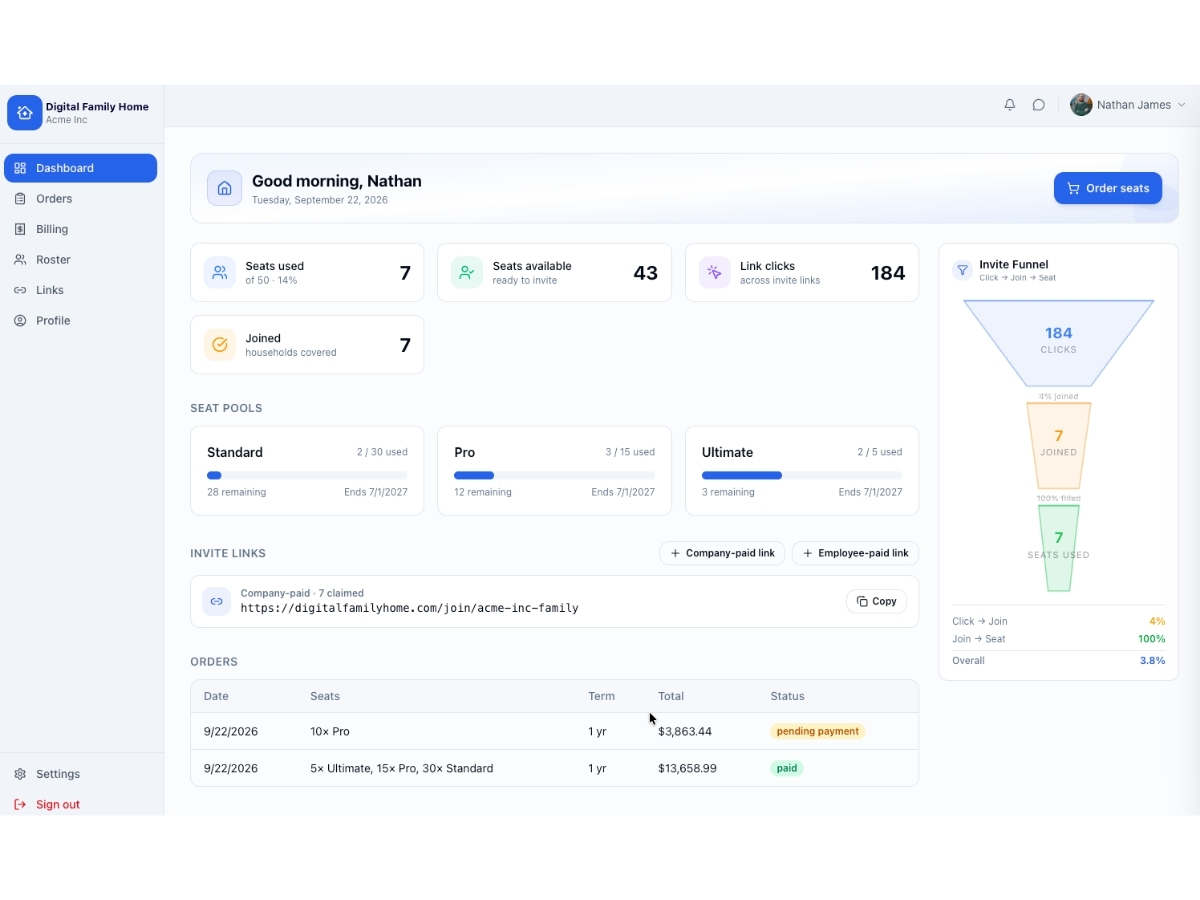
Task: Click the Seats used people icon
Action: (220, 273)
